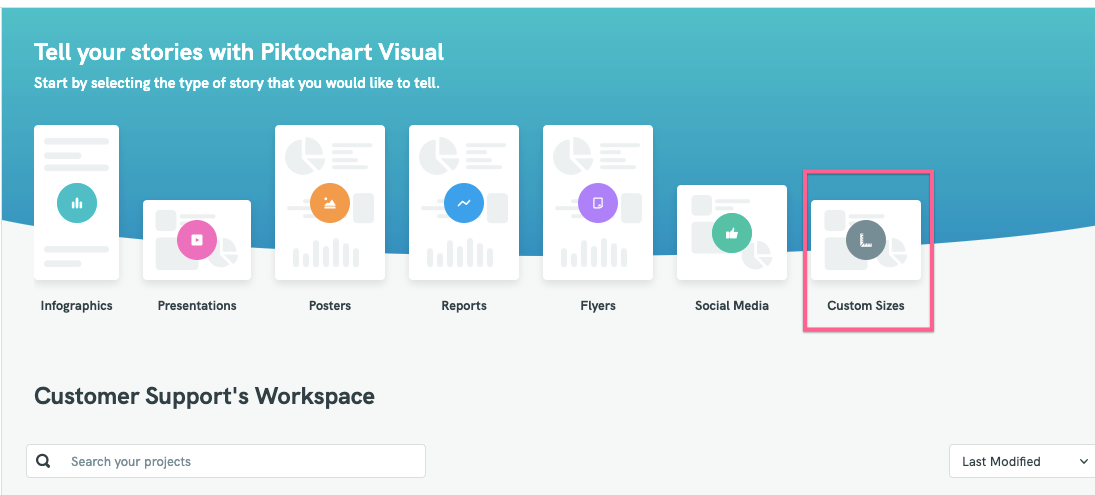Click the purple Flyers note icon
This screenshot has width=1095, height=495.
pyautogui.click(x=598, y=203)
